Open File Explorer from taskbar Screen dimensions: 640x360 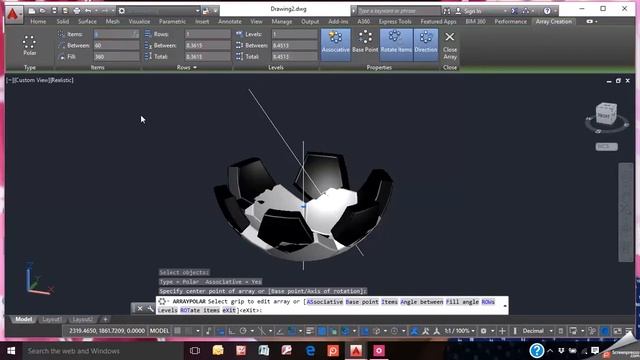(x=218, y=351)
